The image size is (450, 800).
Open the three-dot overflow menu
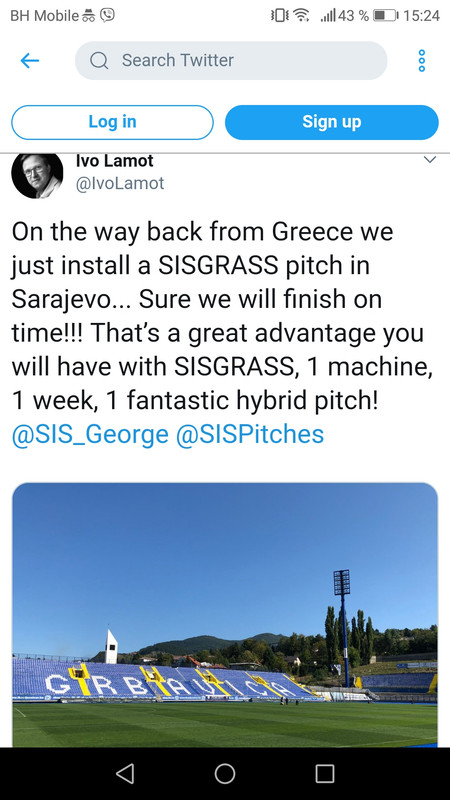pos(421,61)
